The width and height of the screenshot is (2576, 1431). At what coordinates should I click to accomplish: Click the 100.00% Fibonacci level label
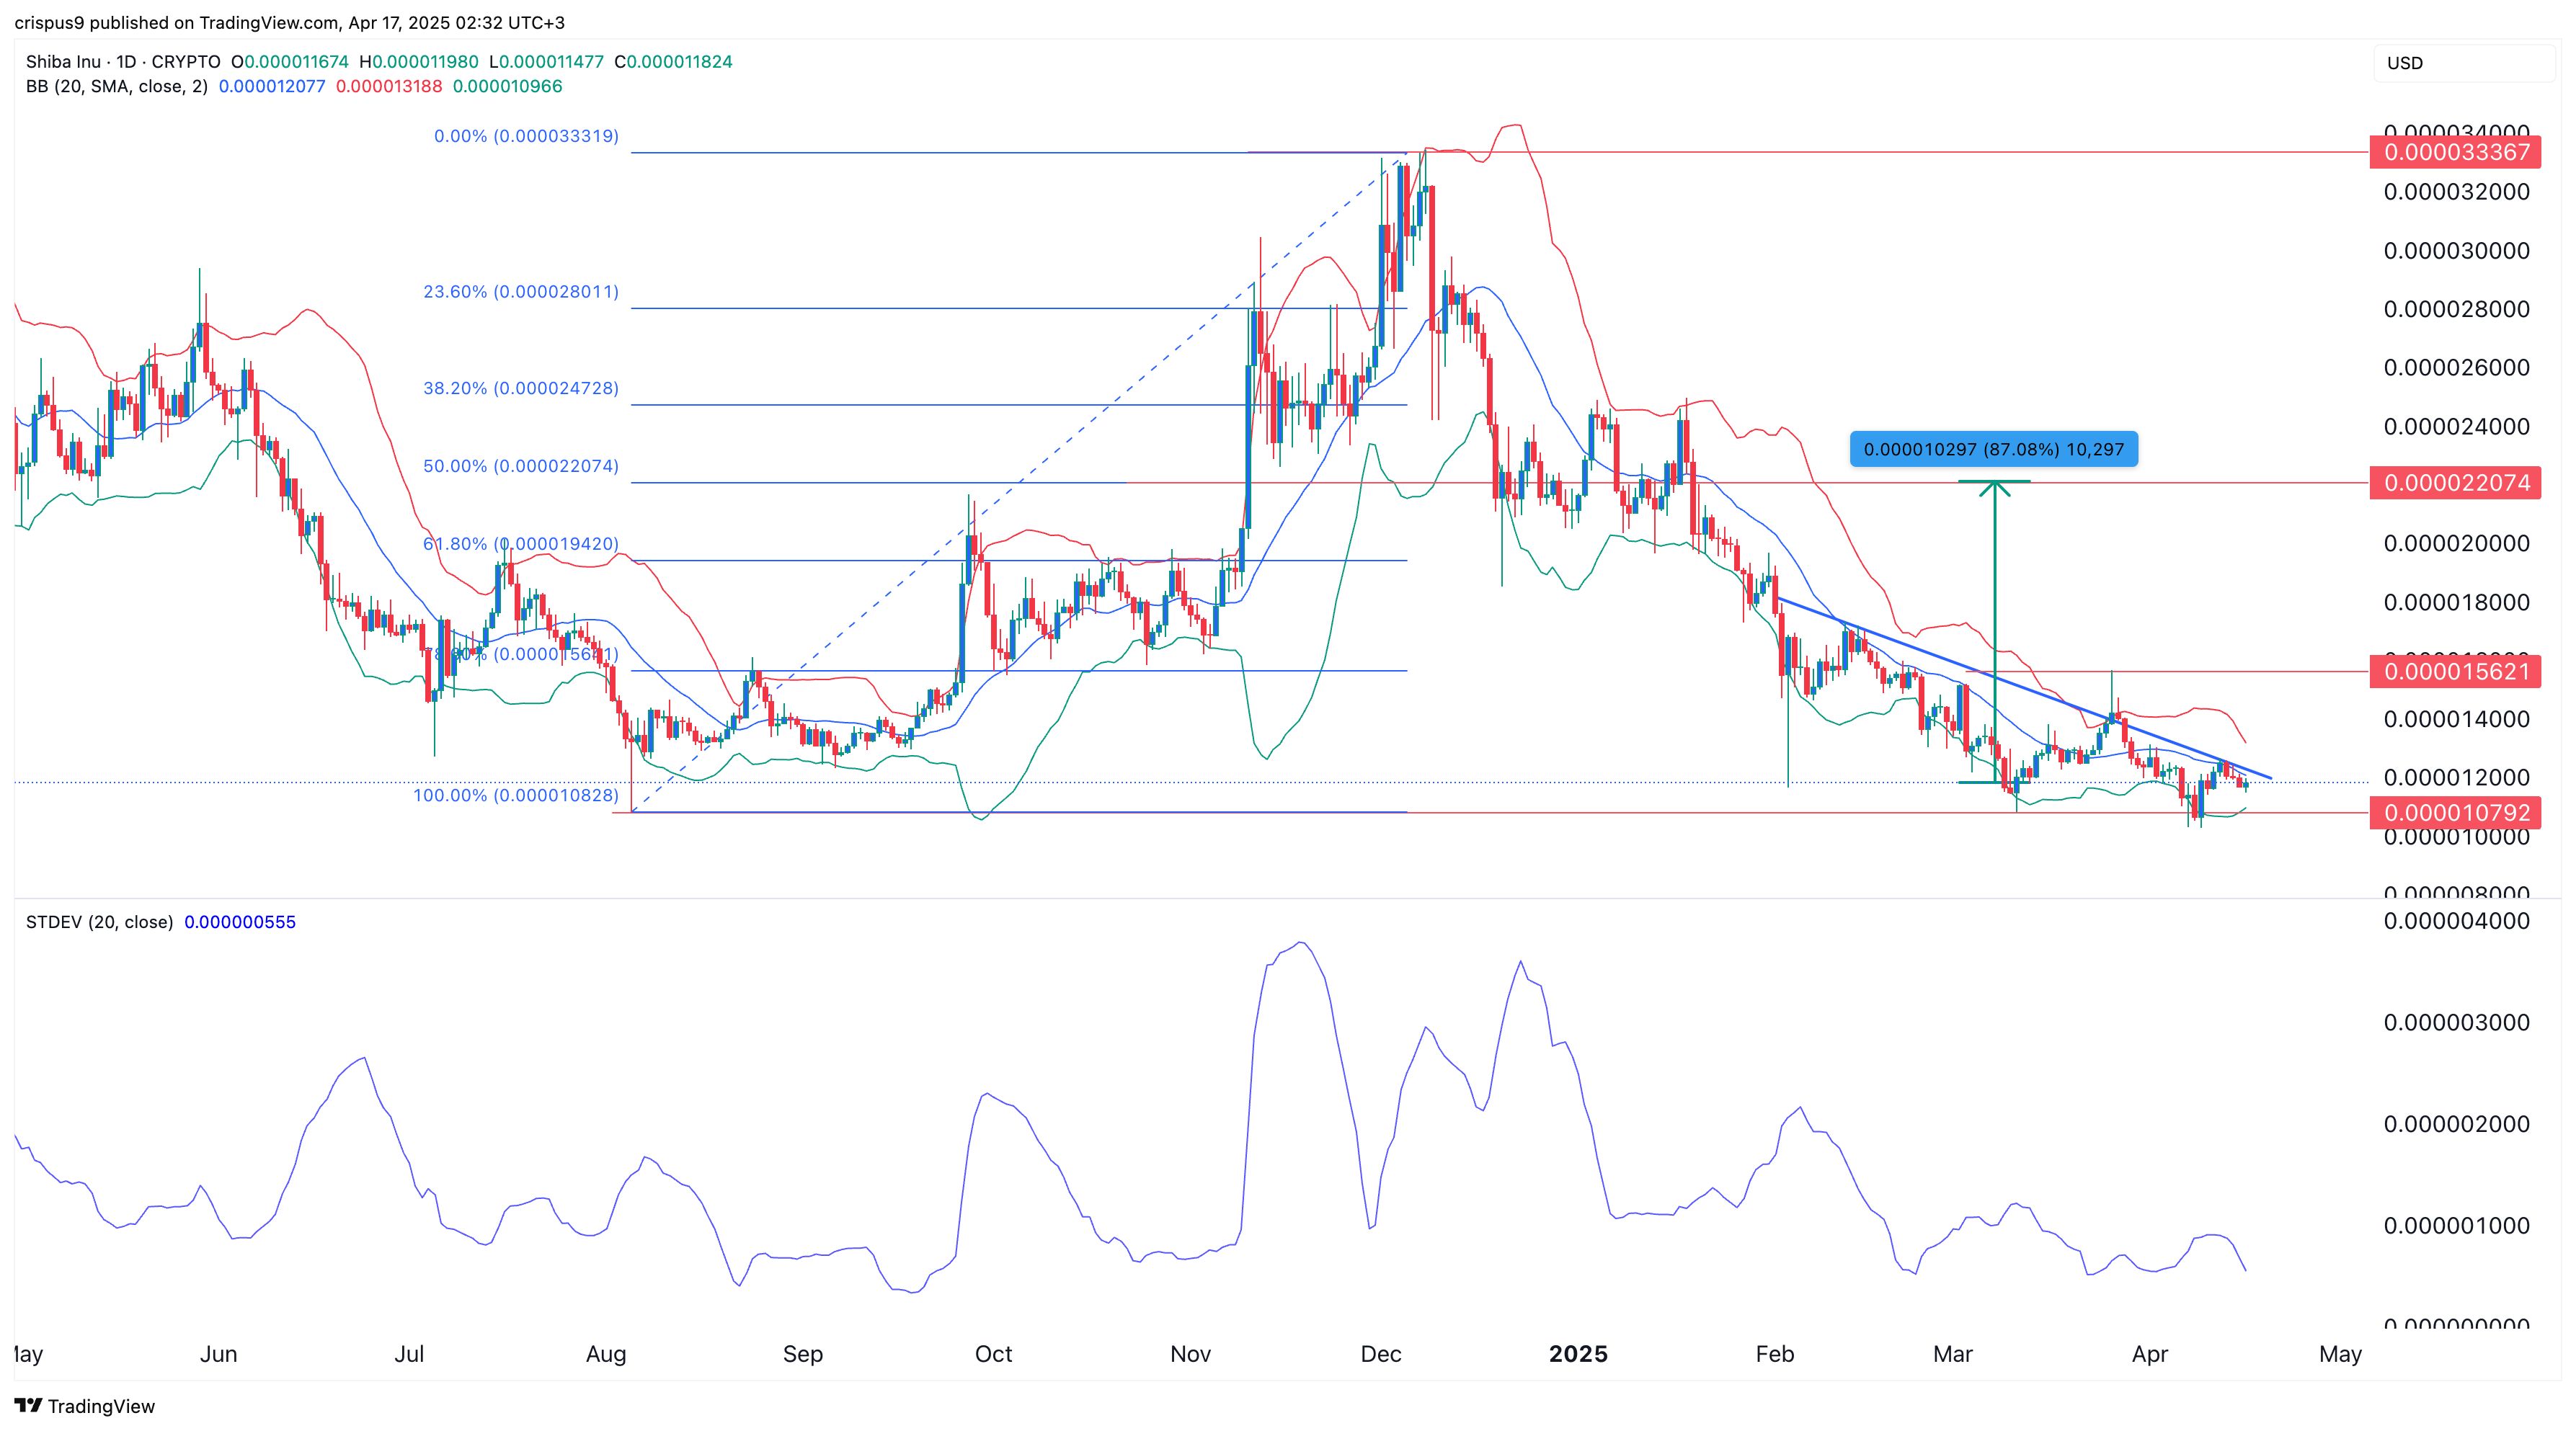click(x=516, y=796)
